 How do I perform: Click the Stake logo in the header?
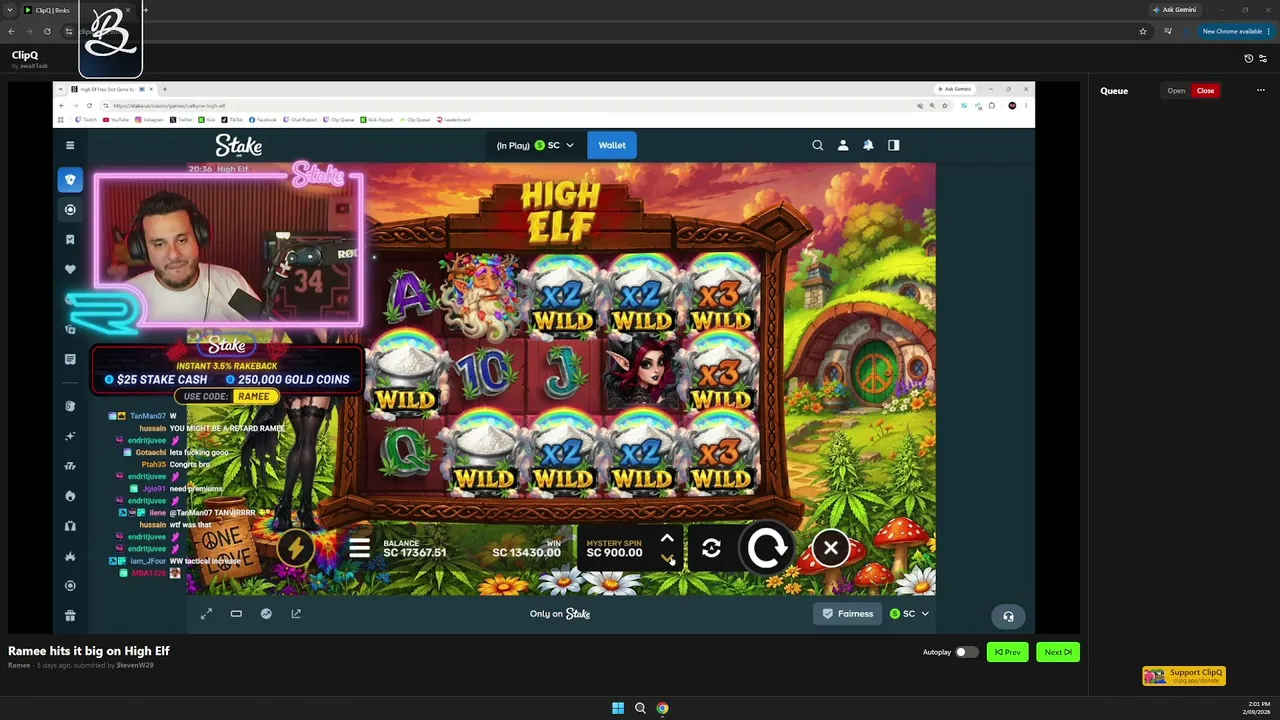pyautogui.click(x=238, y=146)
